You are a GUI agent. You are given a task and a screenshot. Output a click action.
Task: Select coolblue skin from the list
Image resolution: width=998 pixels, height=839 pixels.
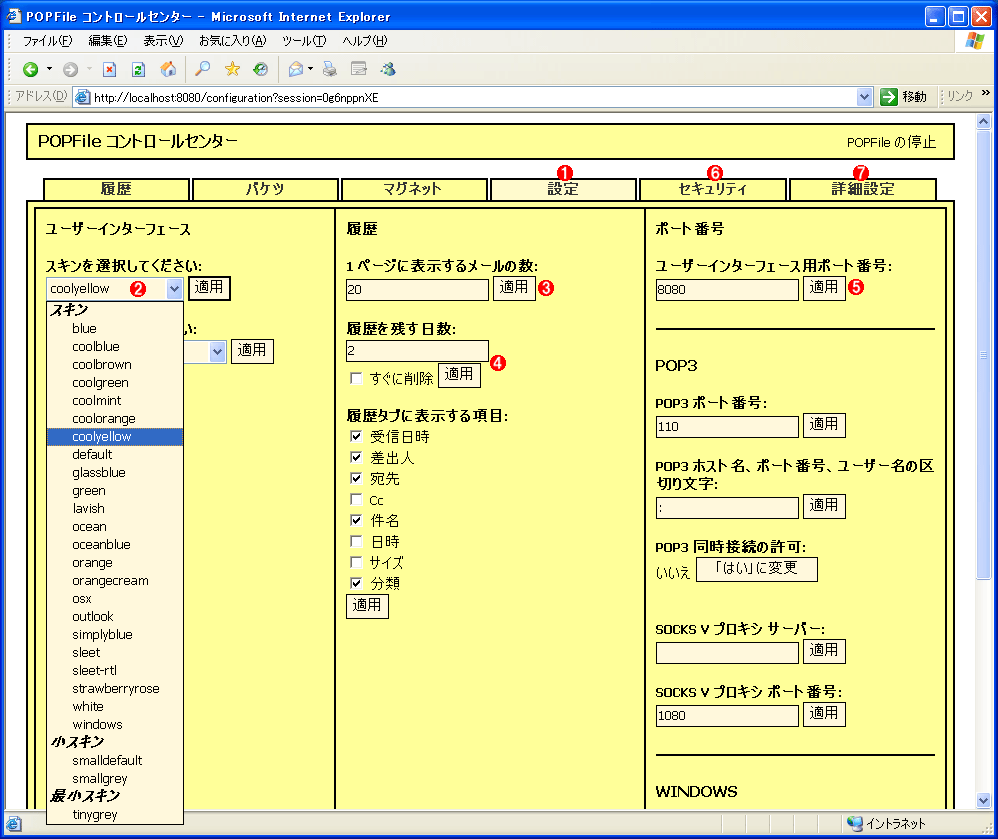(115, 346)
